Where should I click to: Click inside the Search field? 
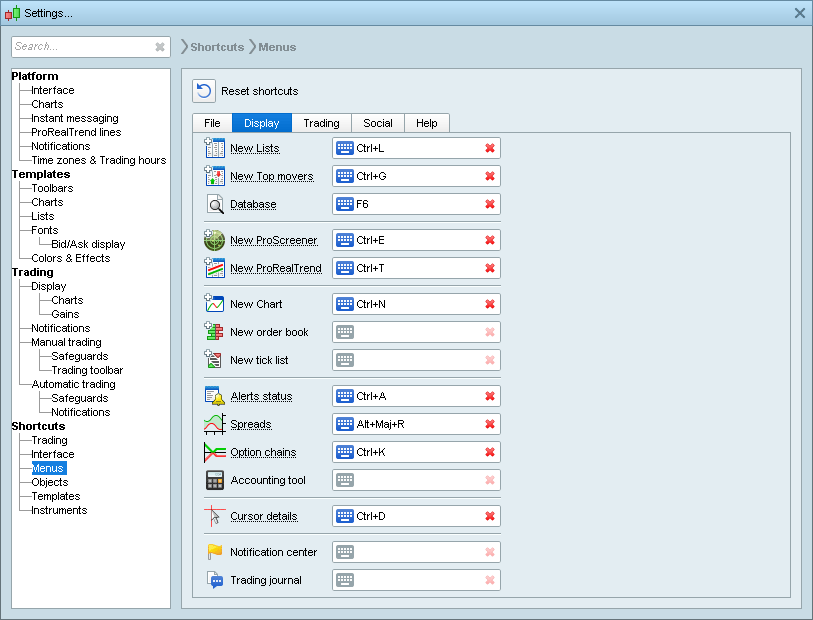(x=80, y=47)
